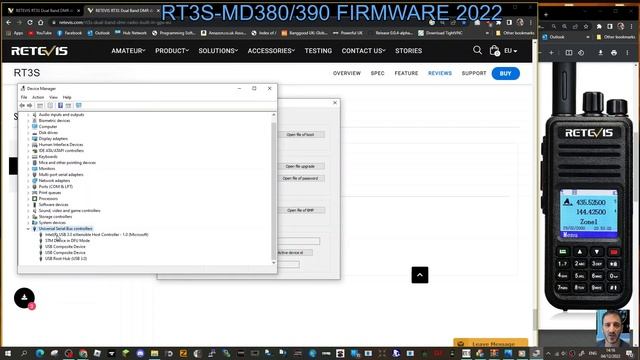Open the View menu in Device Manager
The height and width of the screenshot is (360, 640).
coord(53,97)
